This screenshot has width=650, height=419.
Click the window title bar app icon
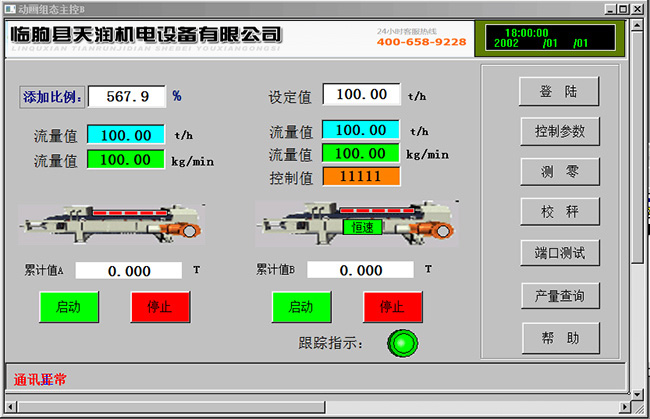click(x=11, y=9)
